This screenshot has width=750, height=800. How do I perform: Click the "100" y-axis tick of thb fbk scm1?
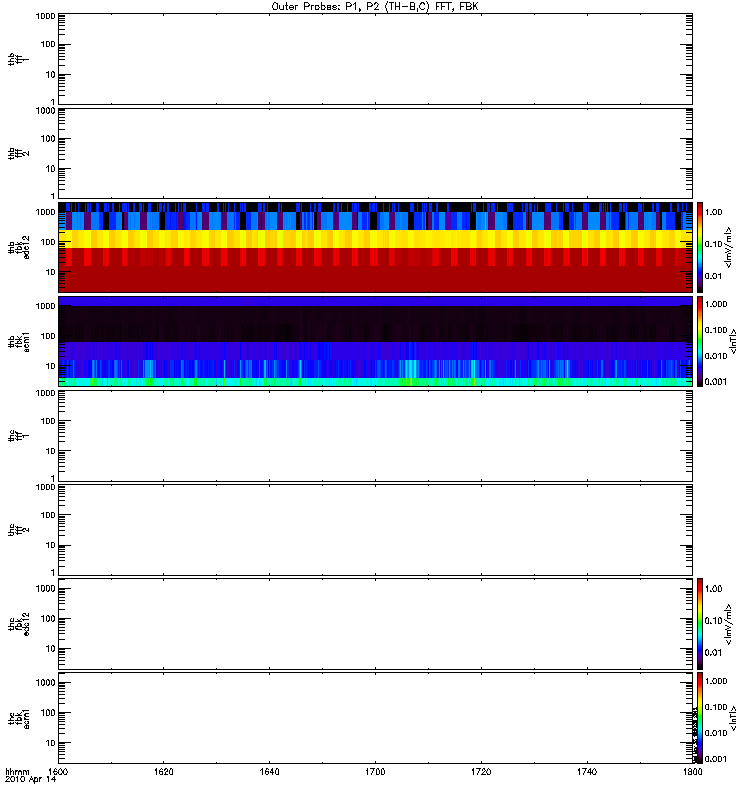[x=48, y=336]
